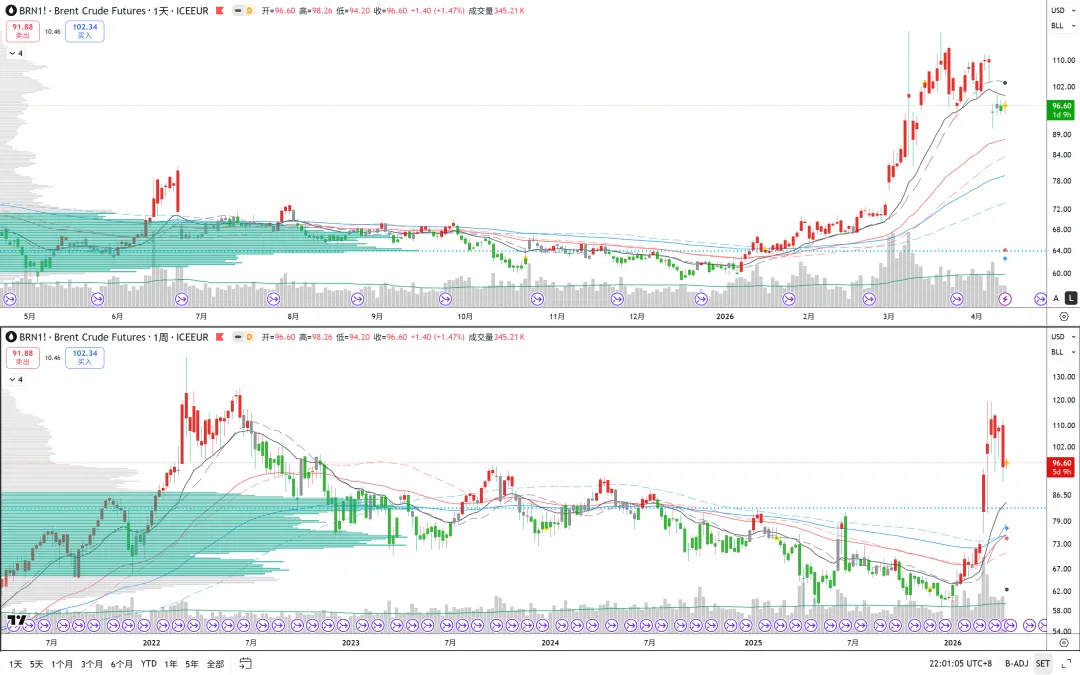Click the D data-mode badge on weekly chart
1080x675 pixels.
click(x=249, y=337)
